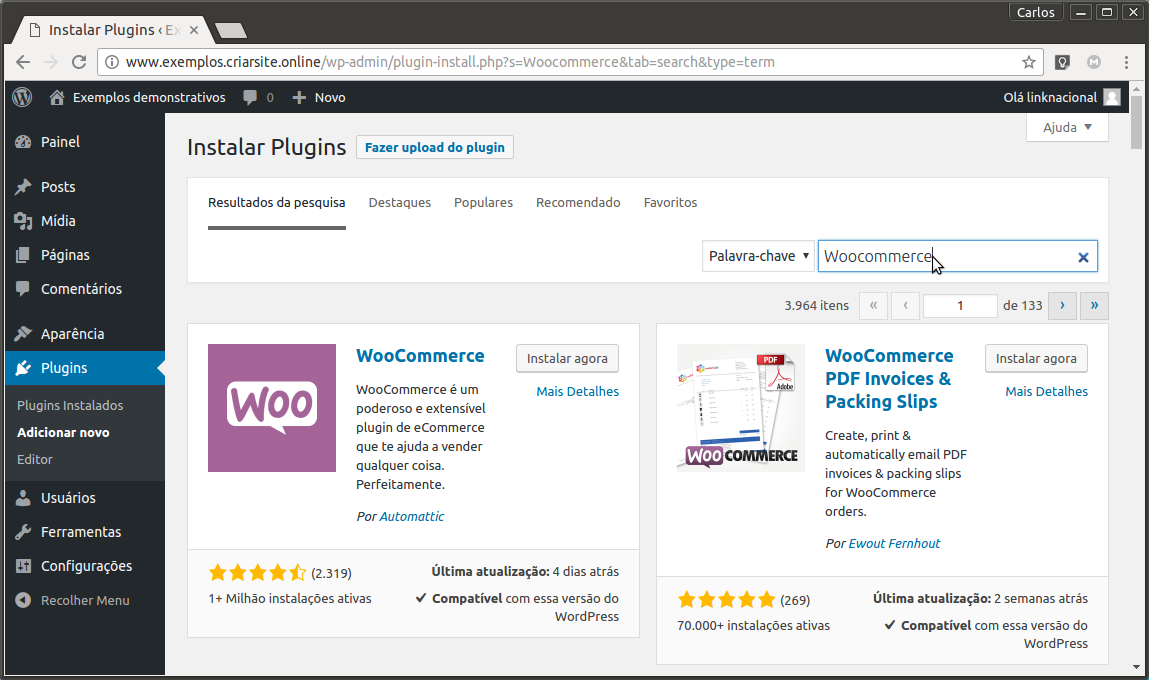Open Mais Detalhes for PDF Invoices plugin

pyautogui.click(x=1046, y=391)
